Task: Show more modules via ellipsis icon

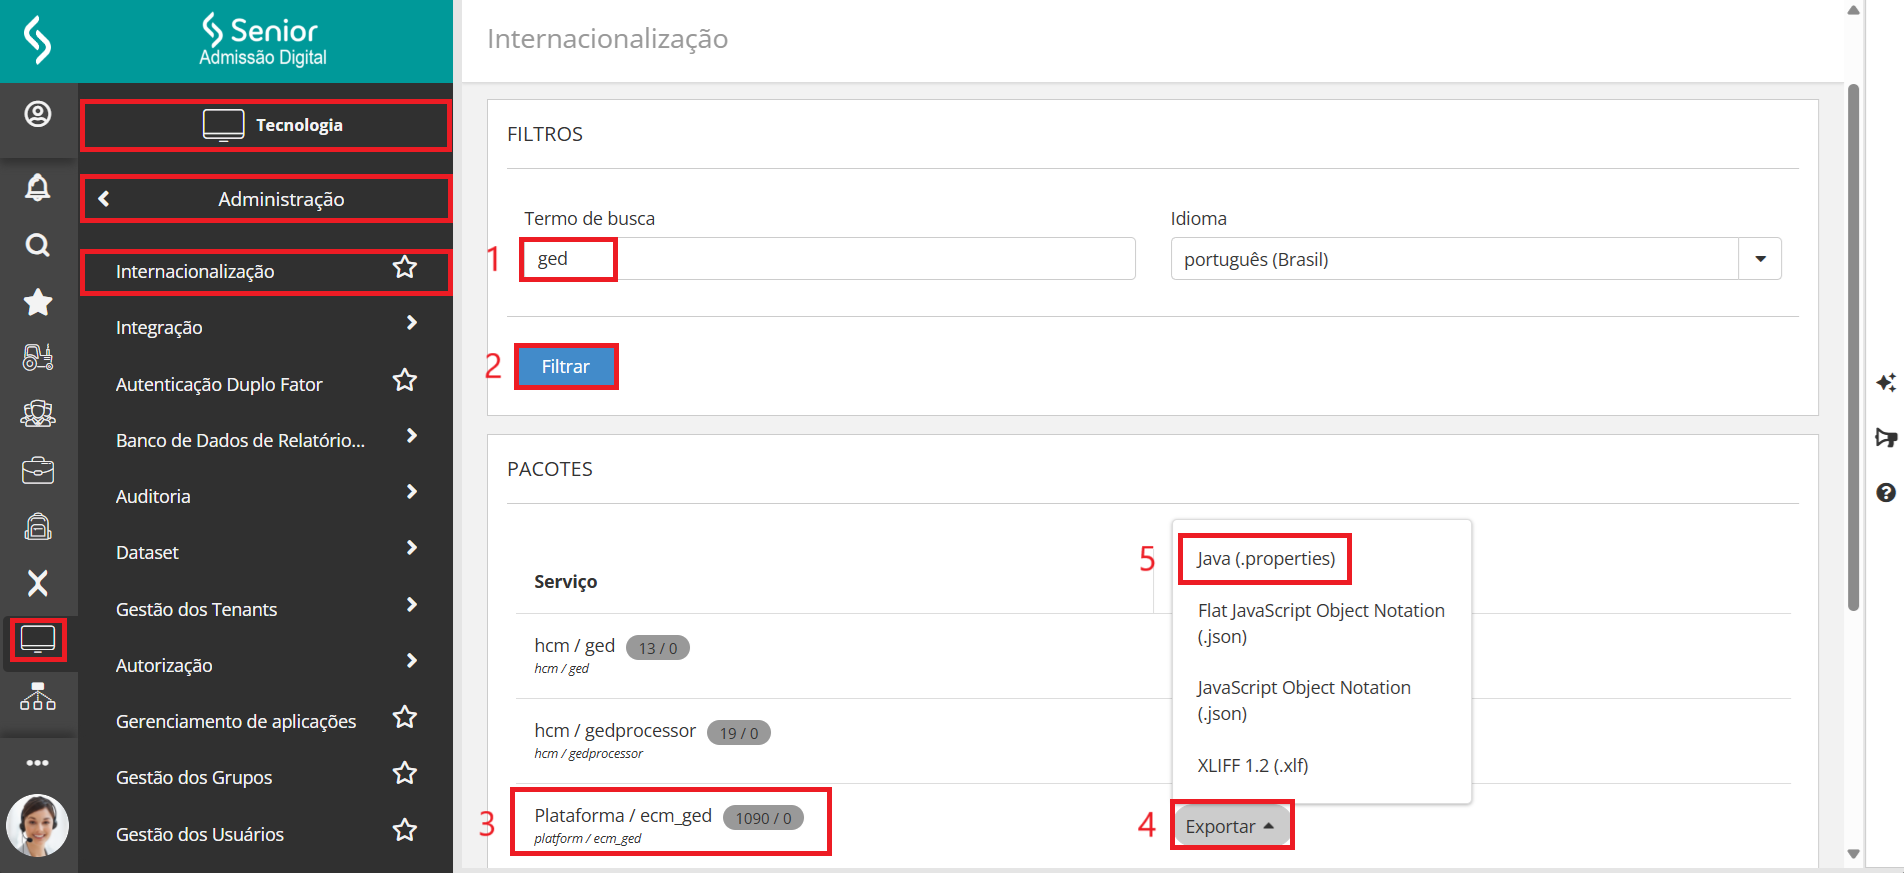Action: (38, 763)
